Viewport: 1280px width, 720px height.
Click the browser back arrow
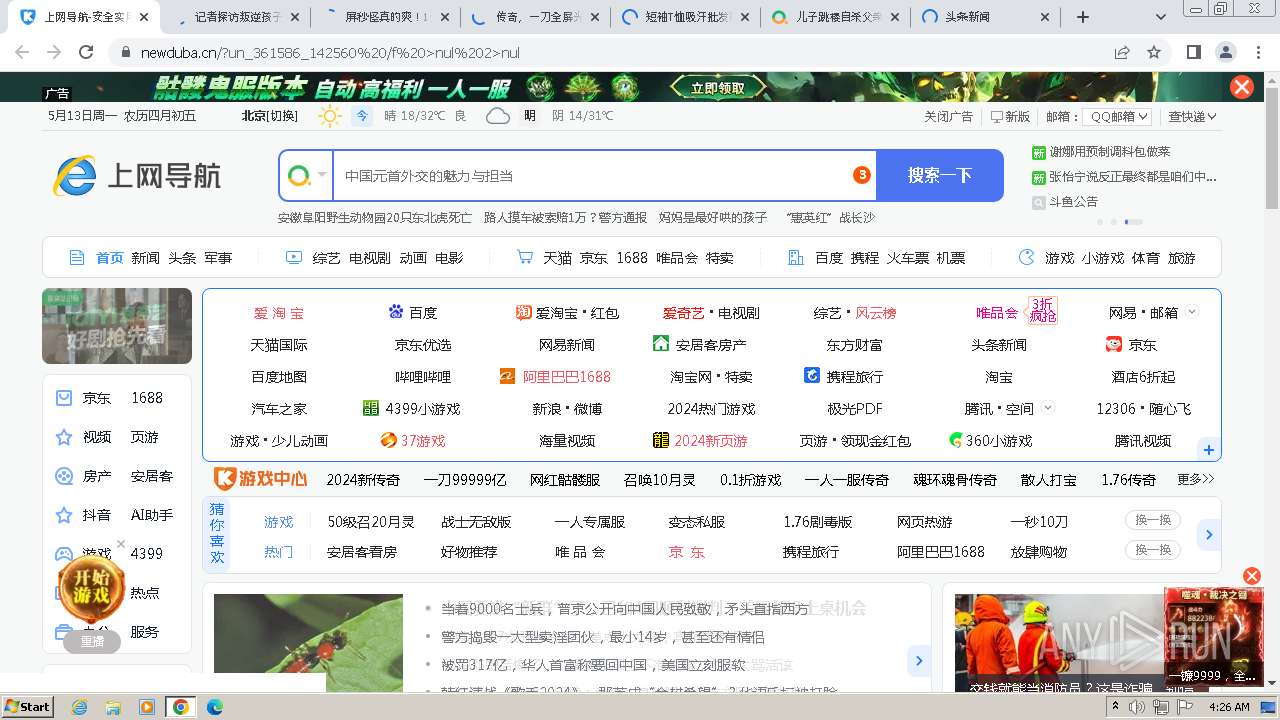pyautogui.click(x=22, y=52)
